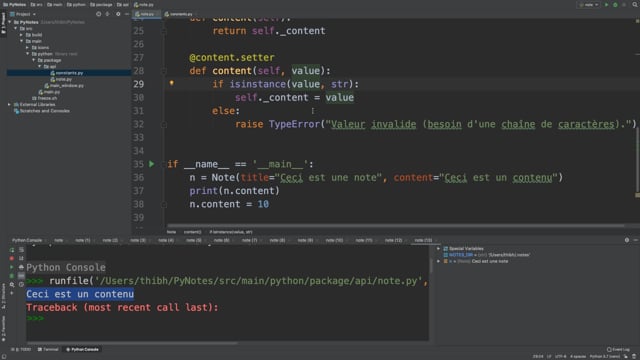This screenshot has width=640, height=360.
Task: Click PyNotes in the navigation breadcrumb
Action: click(15, 5)
